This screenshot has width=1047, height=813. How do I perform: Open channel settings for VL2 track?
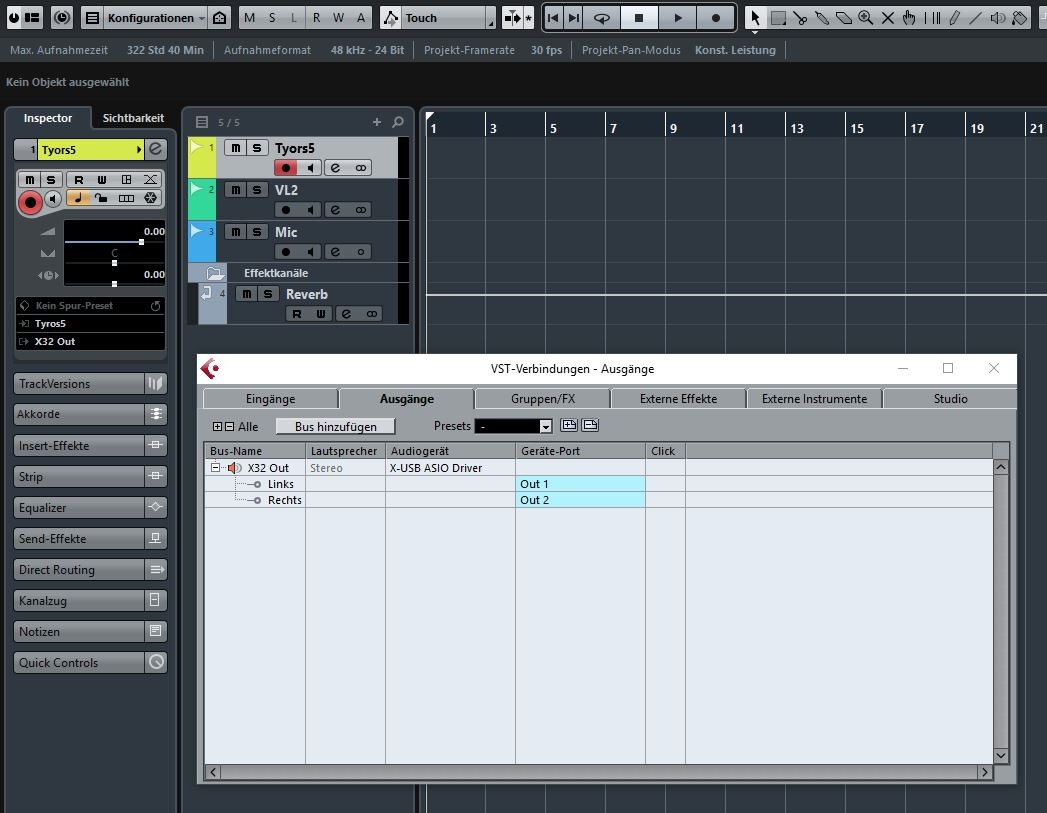pyautogui.click(x=335, y=210)
